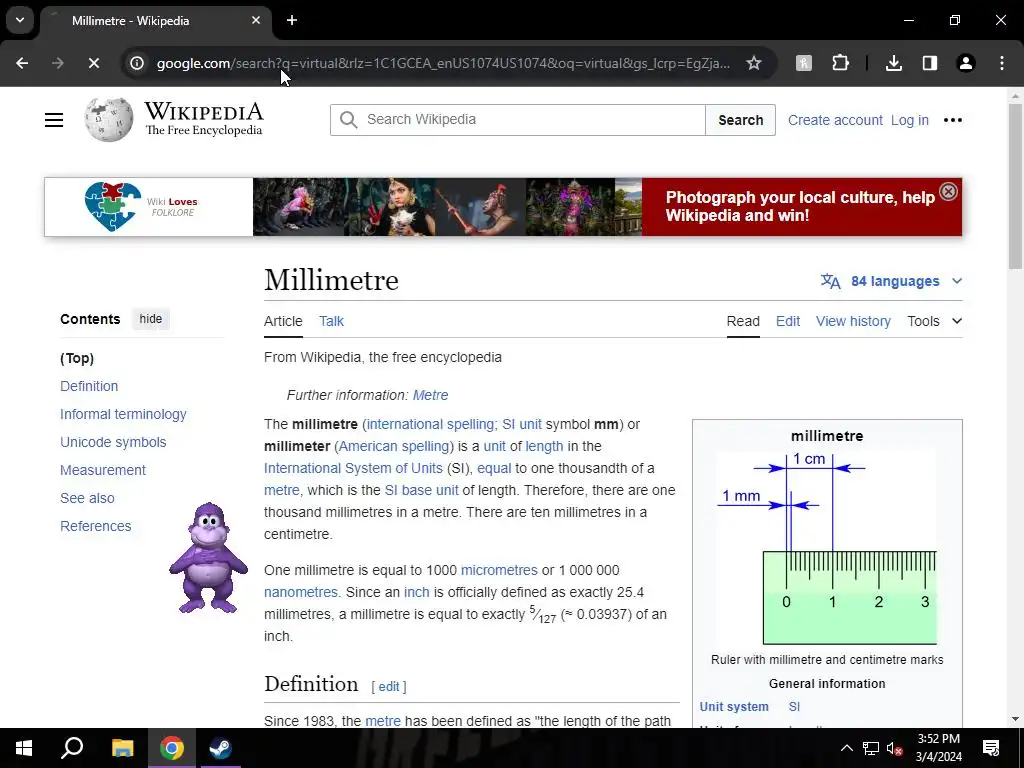The image size is (1024, 768).
Task: Toggle the Chrome side panel
Action: tap(929, 63)
